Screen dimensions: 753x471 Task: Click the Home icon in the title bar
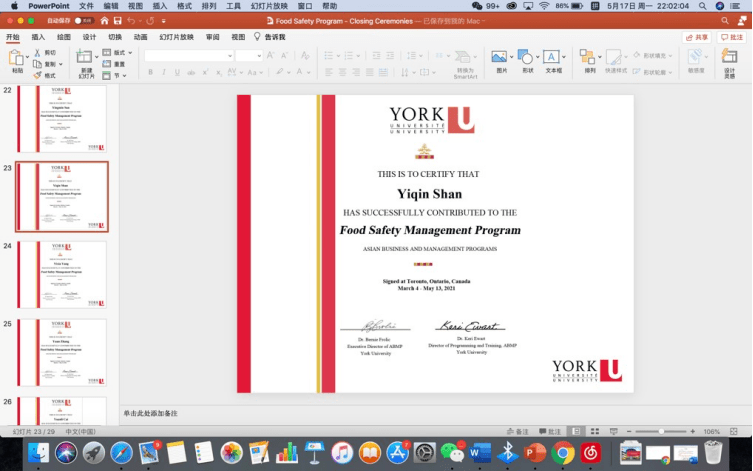(x=104, y=20)
